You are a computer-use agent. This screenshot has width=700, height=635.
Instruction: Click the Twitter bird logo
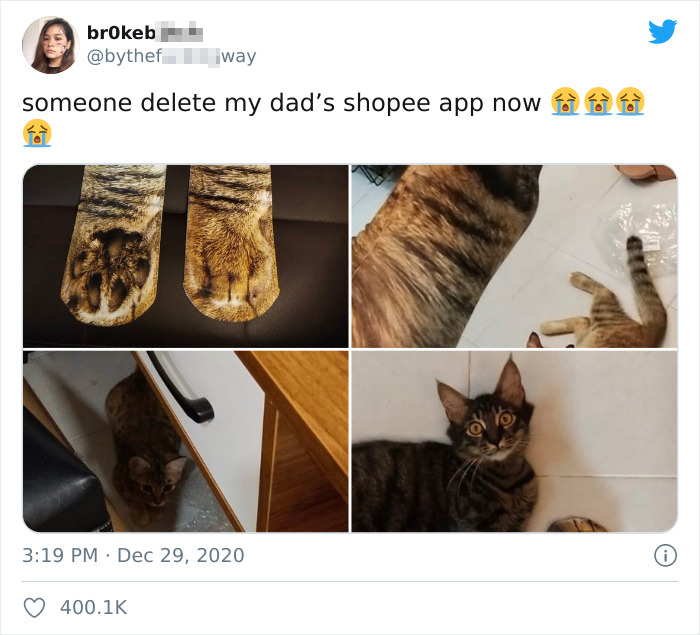(662, 31)
